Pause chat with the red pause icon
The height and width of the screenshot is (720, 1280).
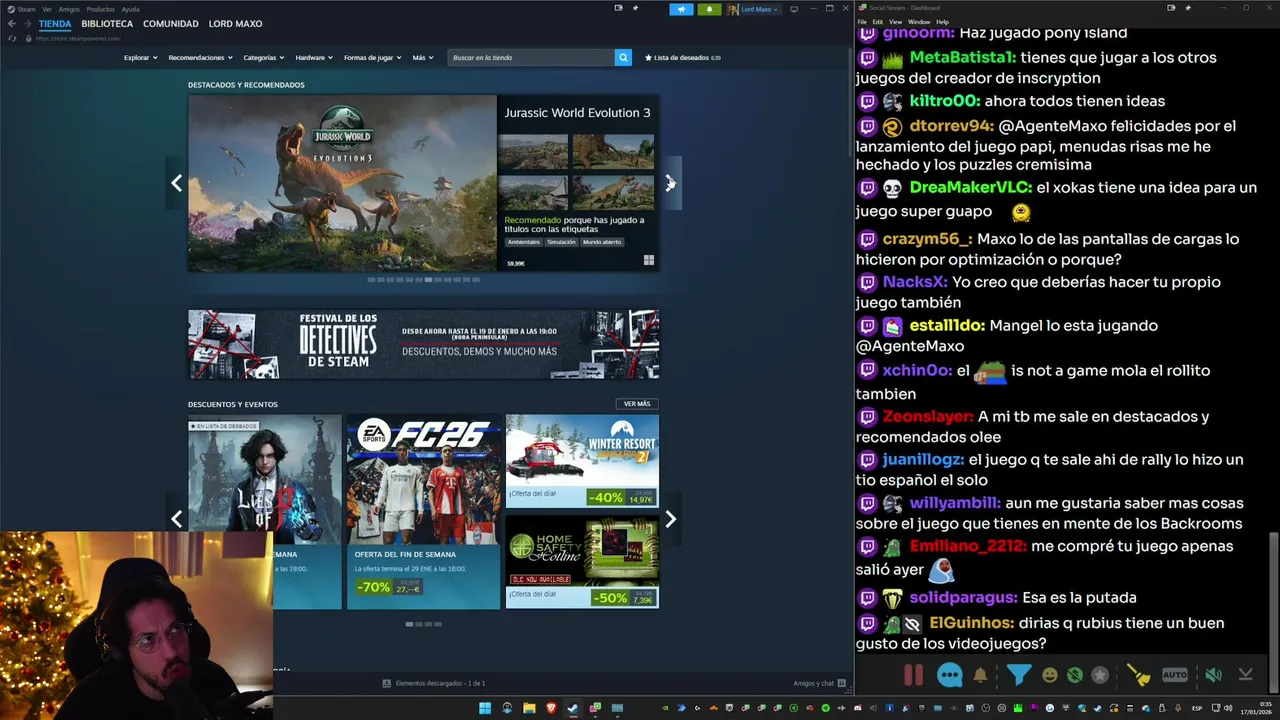(913, 675)
